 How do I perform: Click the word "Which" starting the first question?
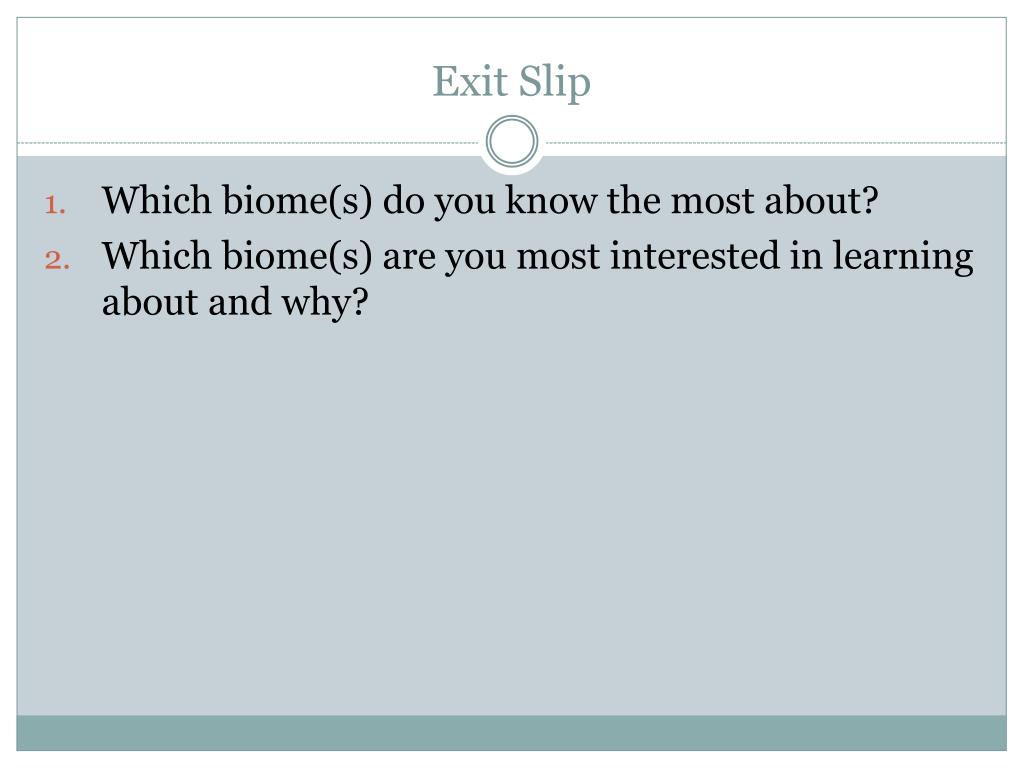coord(157,200)
